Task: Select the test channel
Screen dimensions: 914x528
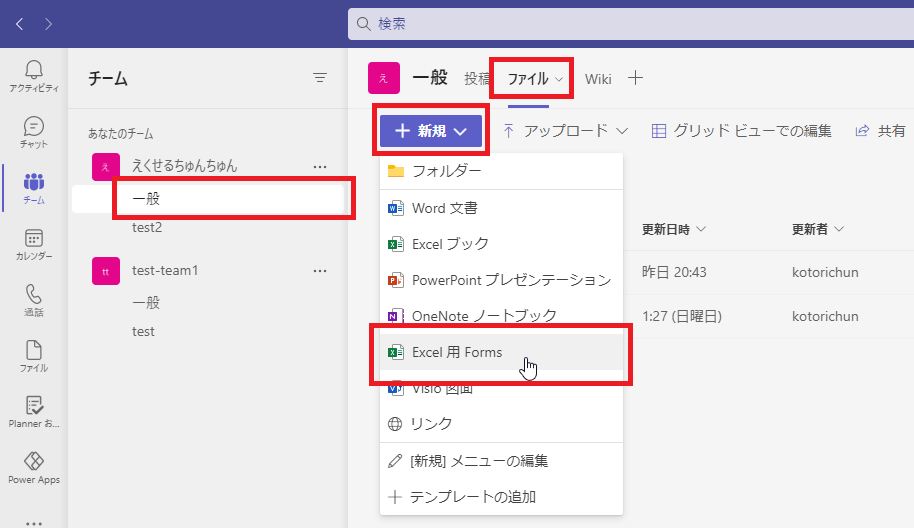Action: click(143, 332)
